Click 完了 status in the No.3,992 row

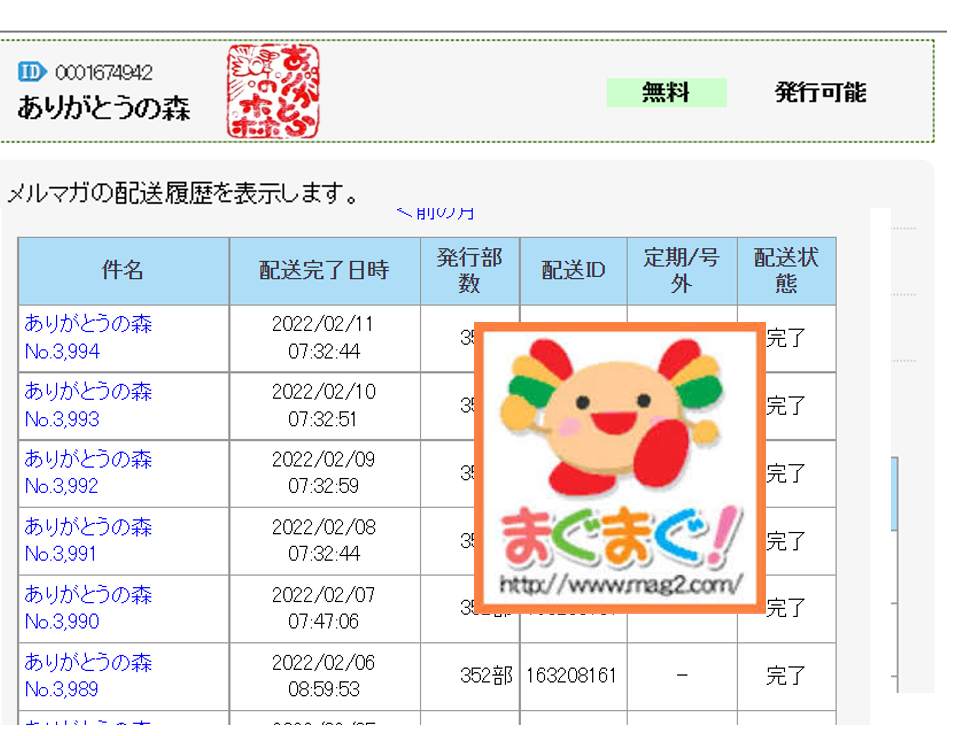[786, 473]
